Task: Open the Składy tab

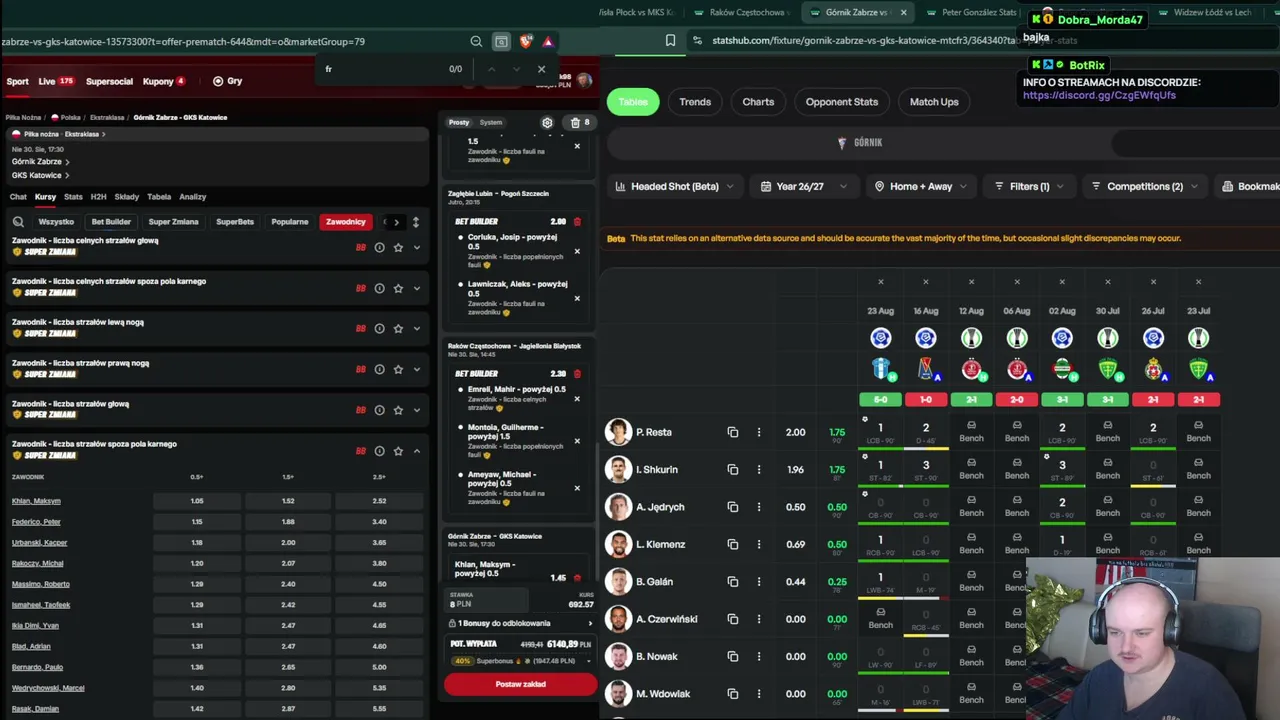Action: 127,197
